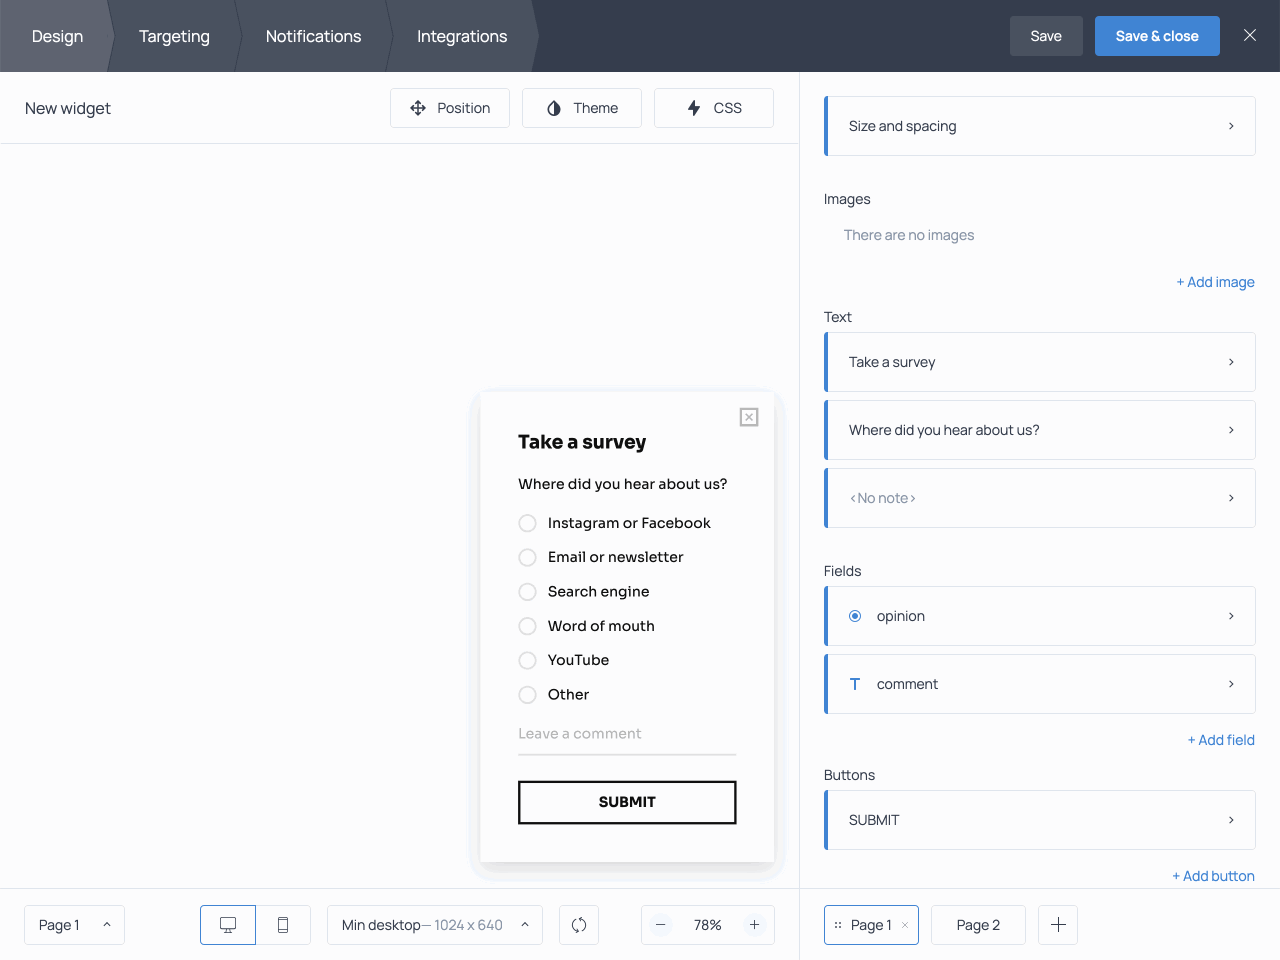Viewport: 1280px width, 960px height.
Task: Switch to mobile preview mode icon
Action: [x=283, y=925]
